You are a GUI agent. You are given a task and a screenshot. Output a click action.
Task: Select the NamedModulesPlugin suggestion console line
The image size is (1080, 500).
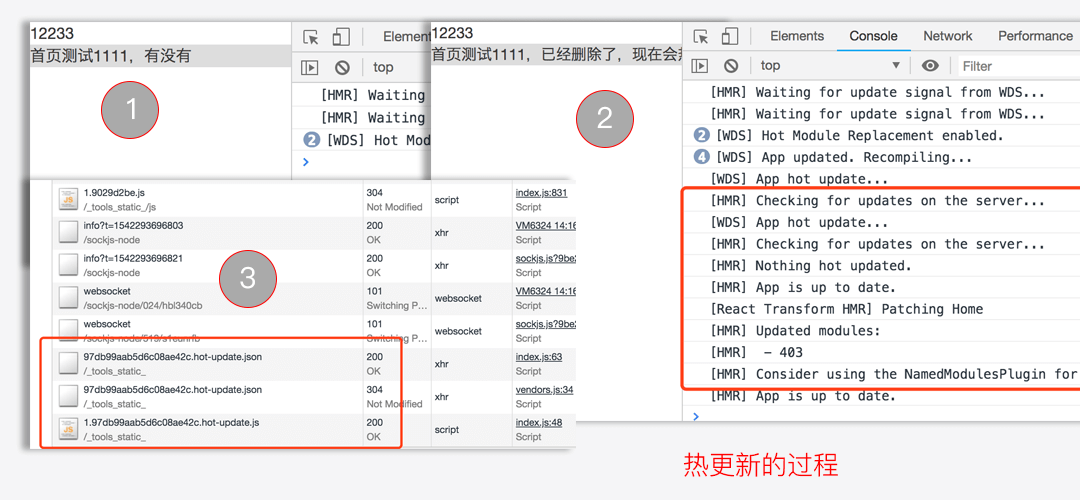(x=895, y=374)
